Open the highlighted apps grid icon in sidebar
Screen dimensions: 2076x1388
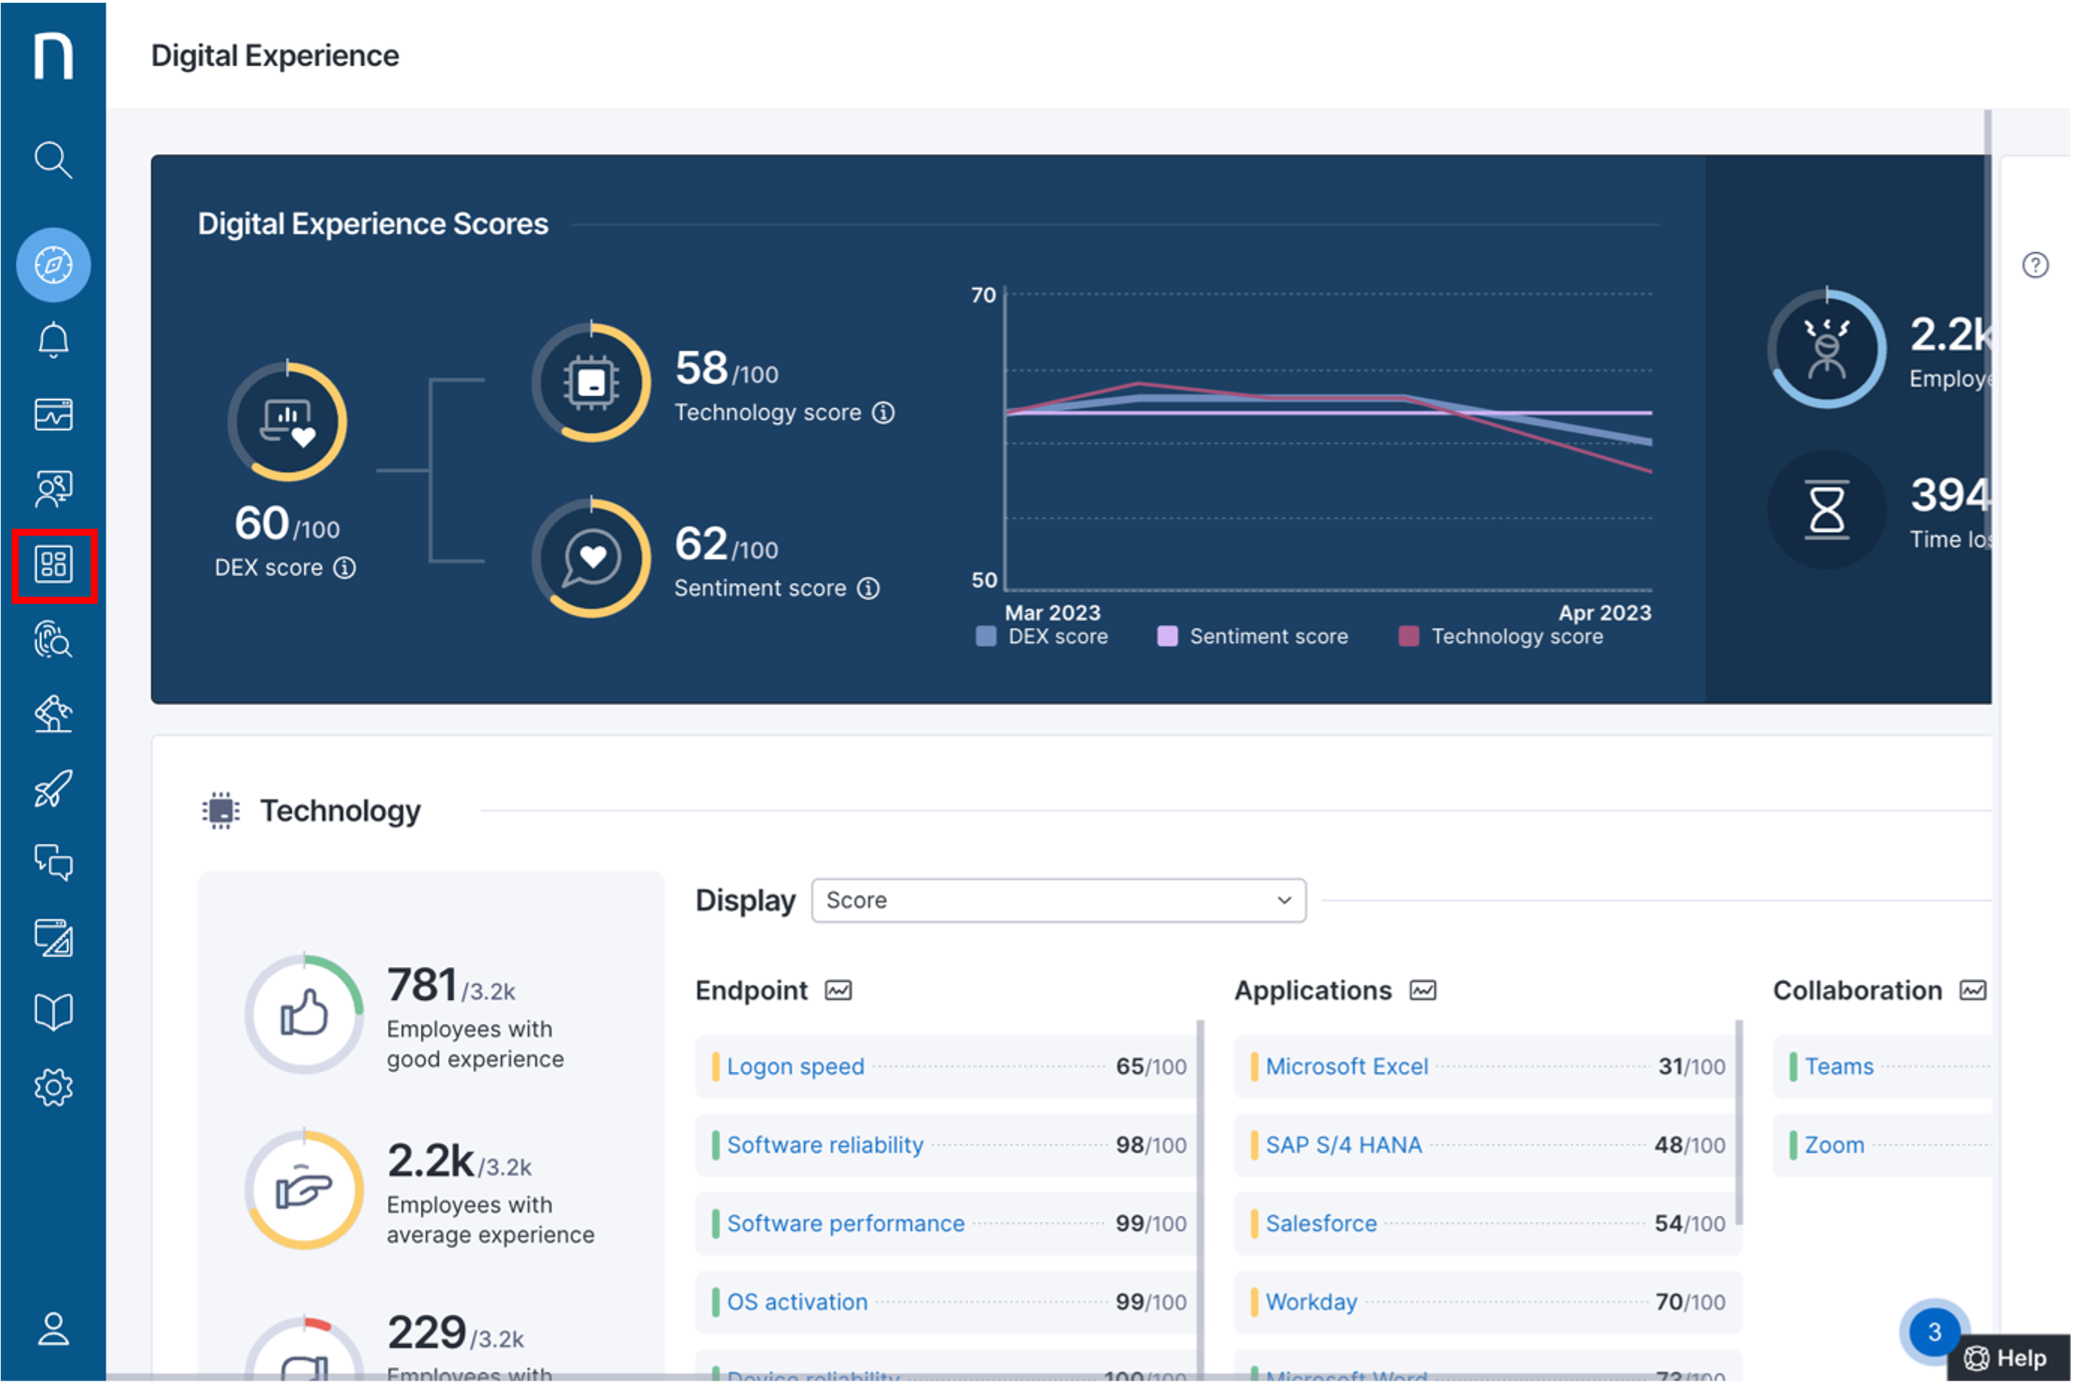tap(53, 563)
